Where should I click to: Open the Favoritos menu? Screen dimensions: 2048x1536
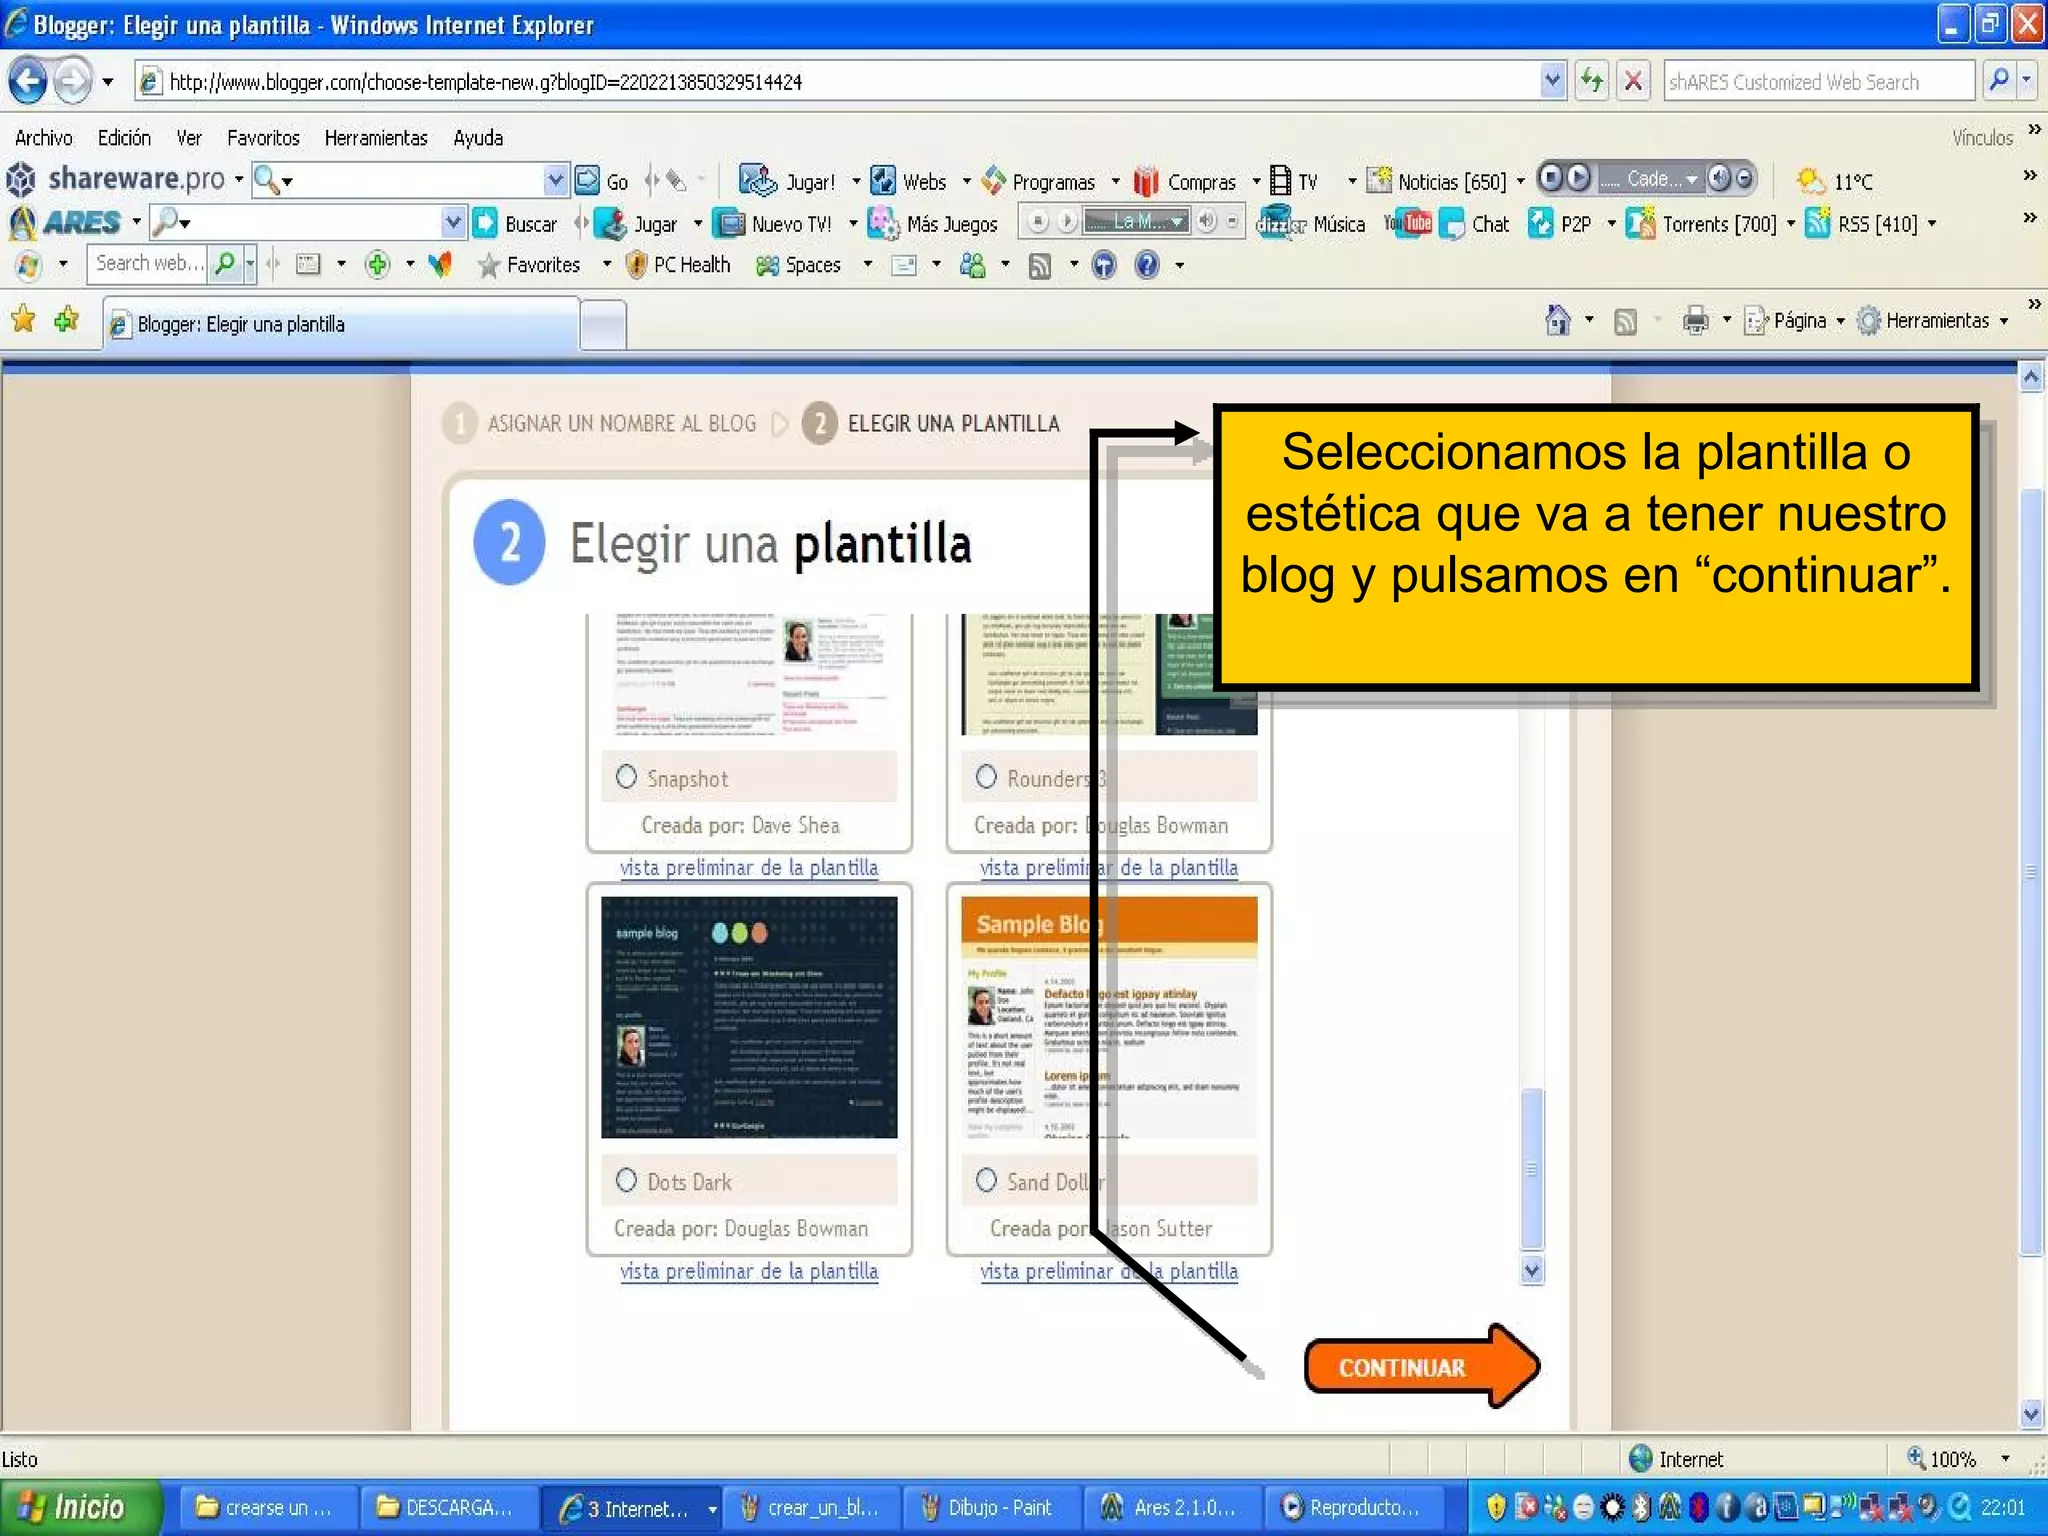pyautogui.click(x=263, y=138)
